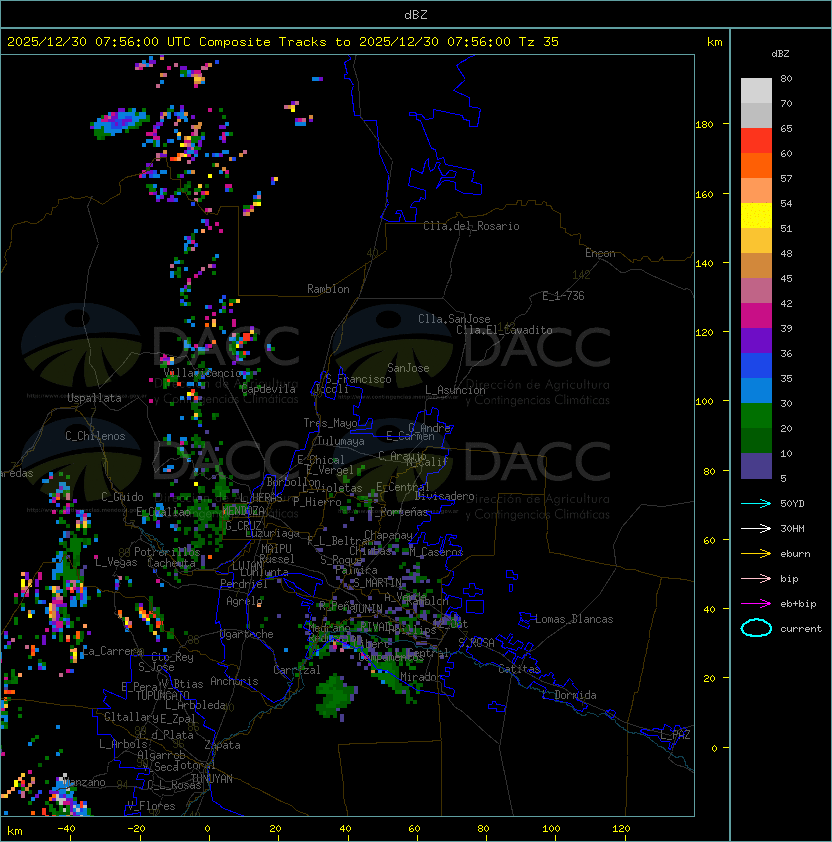Click the yellow eburn arrow icon
This screenshot has height=842, width=832.
pyautogui.click(x=756, y=554)
